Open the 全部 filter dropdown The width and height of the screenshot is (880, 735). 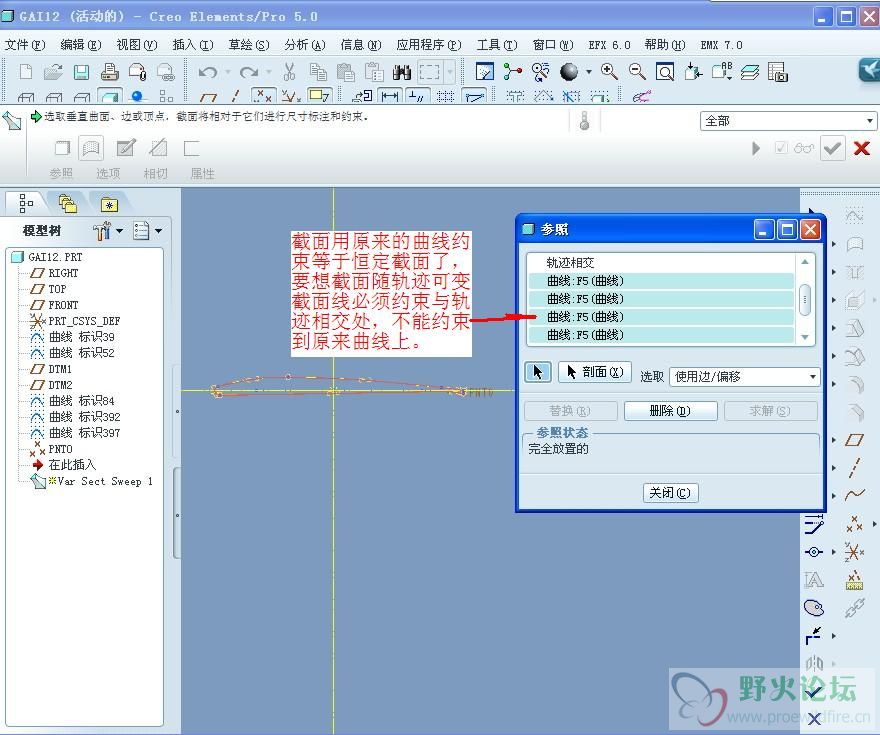788,121
